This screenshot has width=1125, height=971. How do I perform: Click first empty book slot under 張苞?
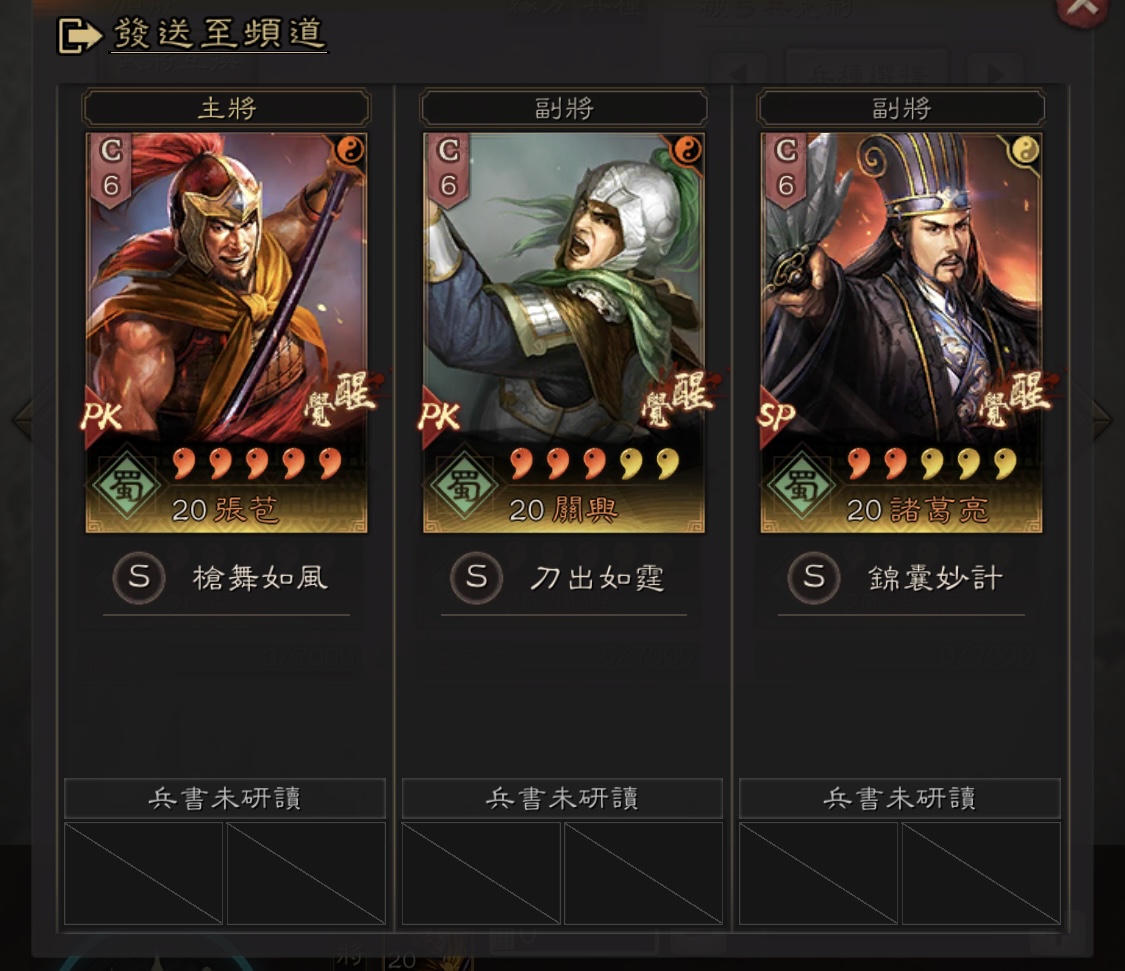coord(143,873)
